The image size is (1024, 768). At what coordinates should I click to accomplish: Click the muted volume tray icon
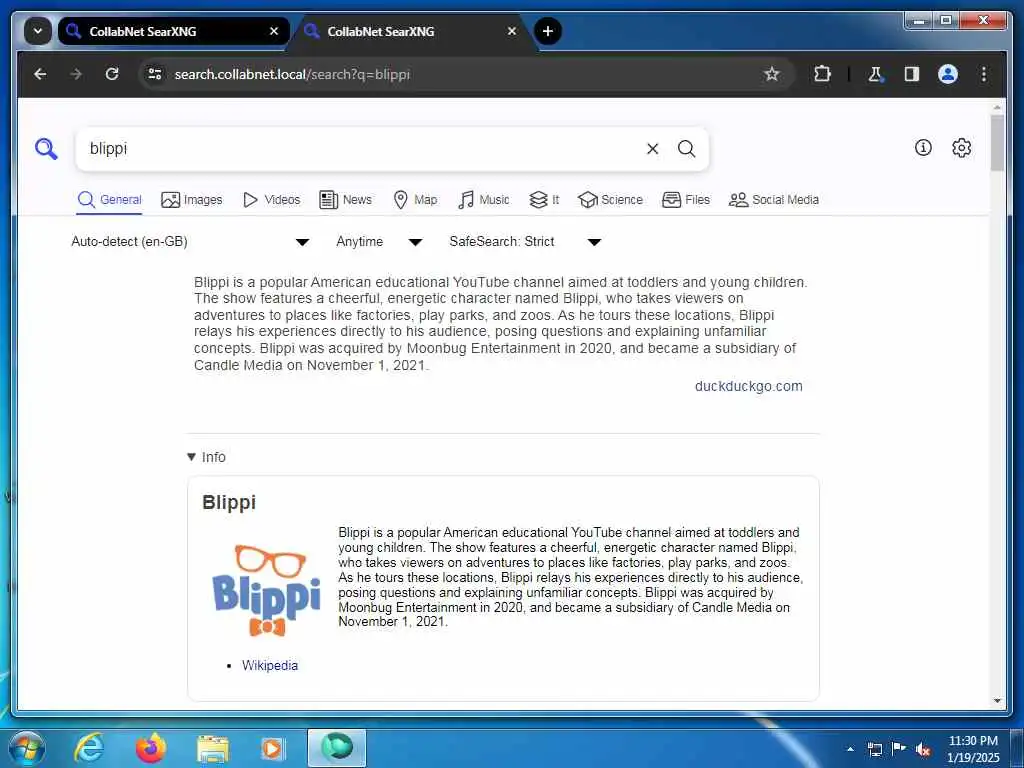pos(923,750)
